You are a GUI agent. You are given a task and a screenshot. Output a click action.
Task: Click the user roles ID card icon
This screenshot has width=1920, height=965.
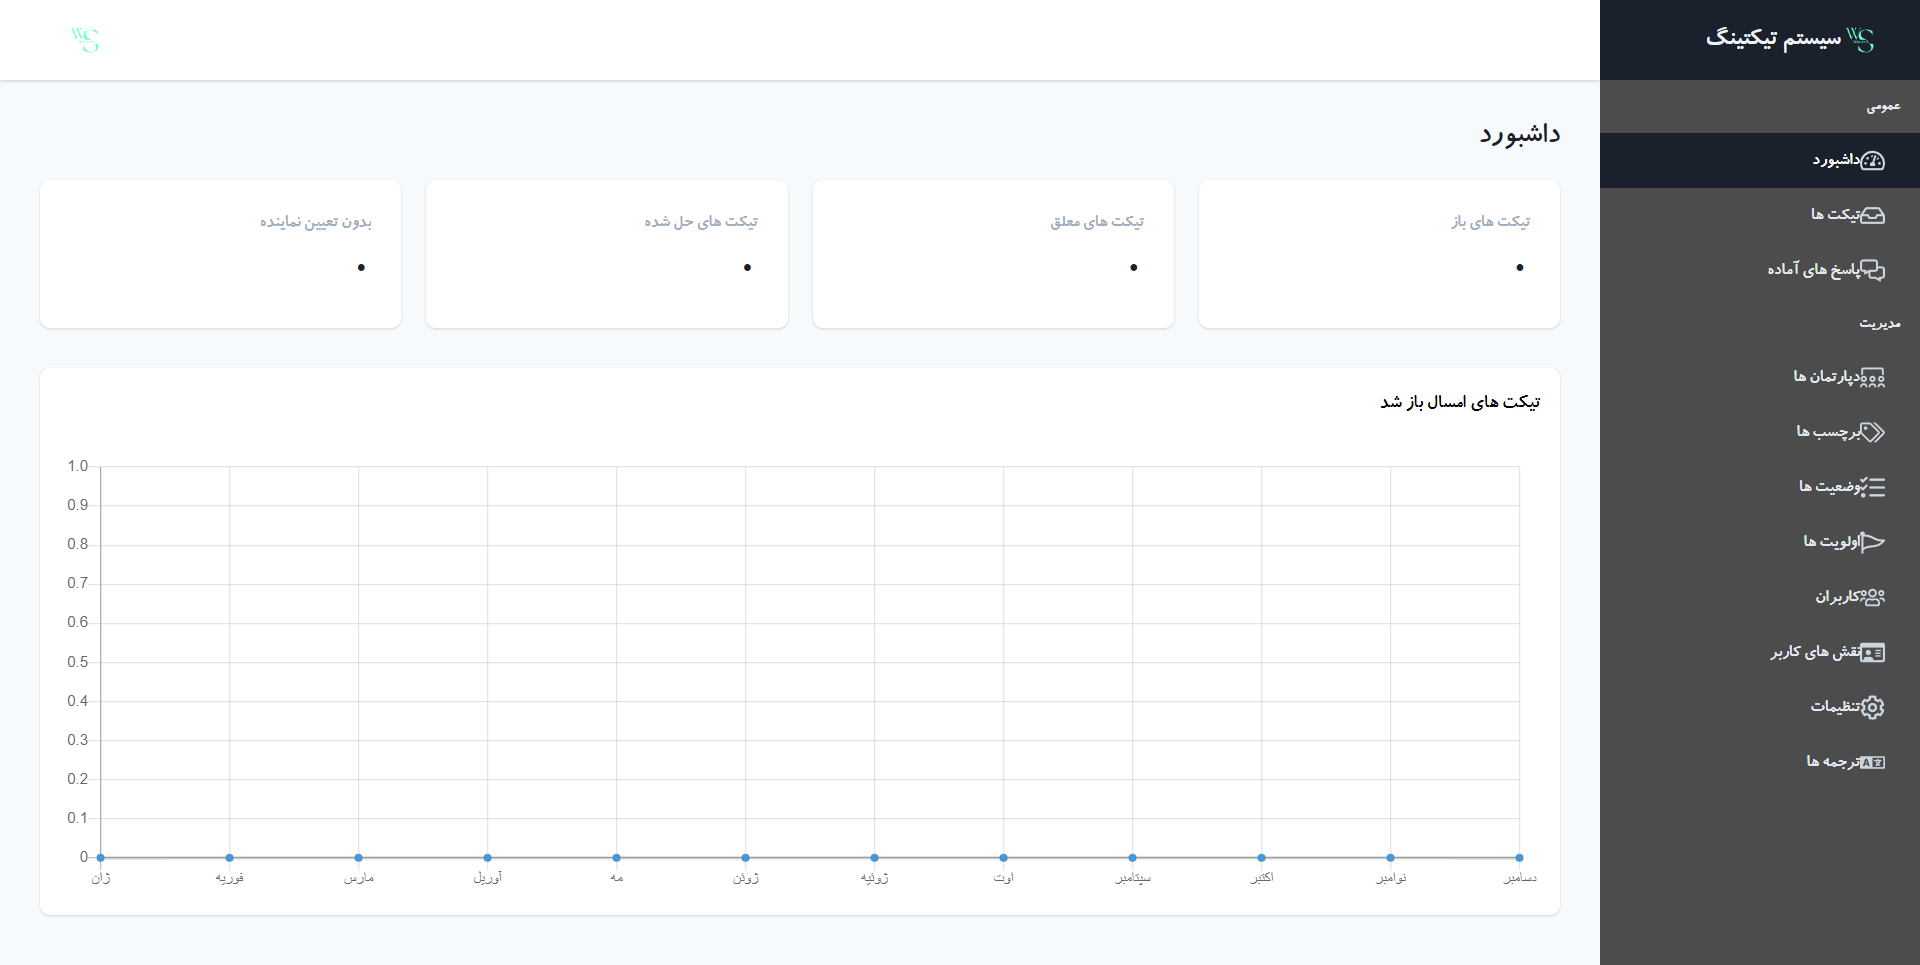coord(1872,652)
